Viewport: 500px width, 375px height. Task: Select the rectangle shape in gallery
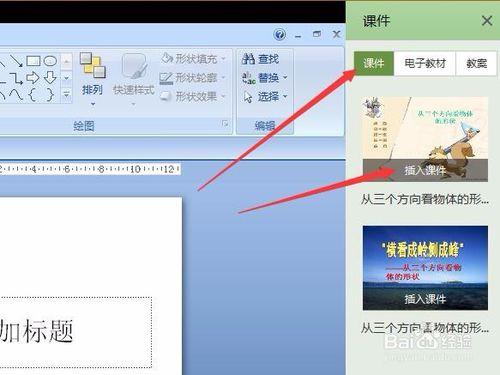[33, 61]
